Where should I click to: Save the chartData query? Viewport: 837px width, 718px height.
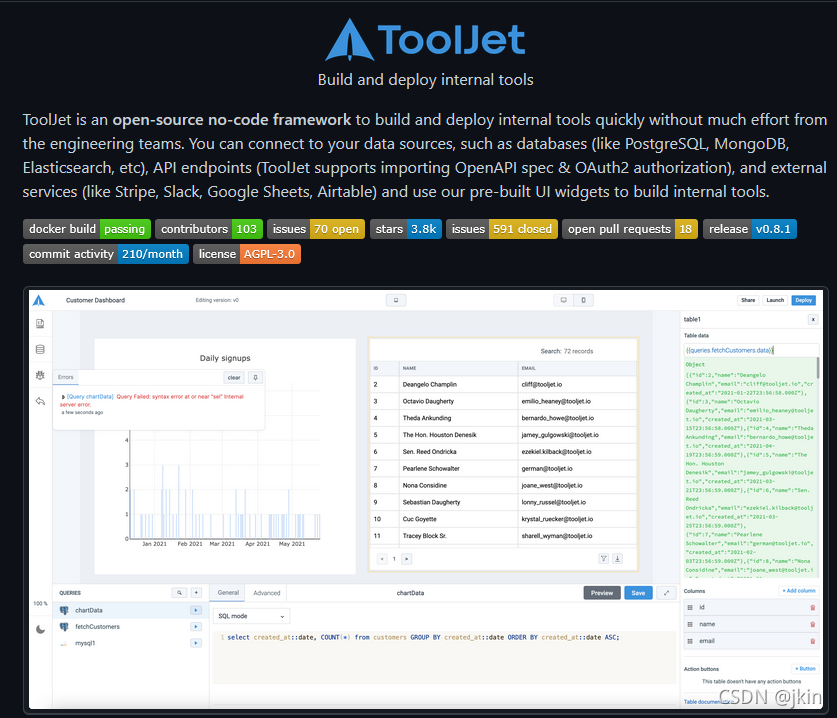coord(638,593)
